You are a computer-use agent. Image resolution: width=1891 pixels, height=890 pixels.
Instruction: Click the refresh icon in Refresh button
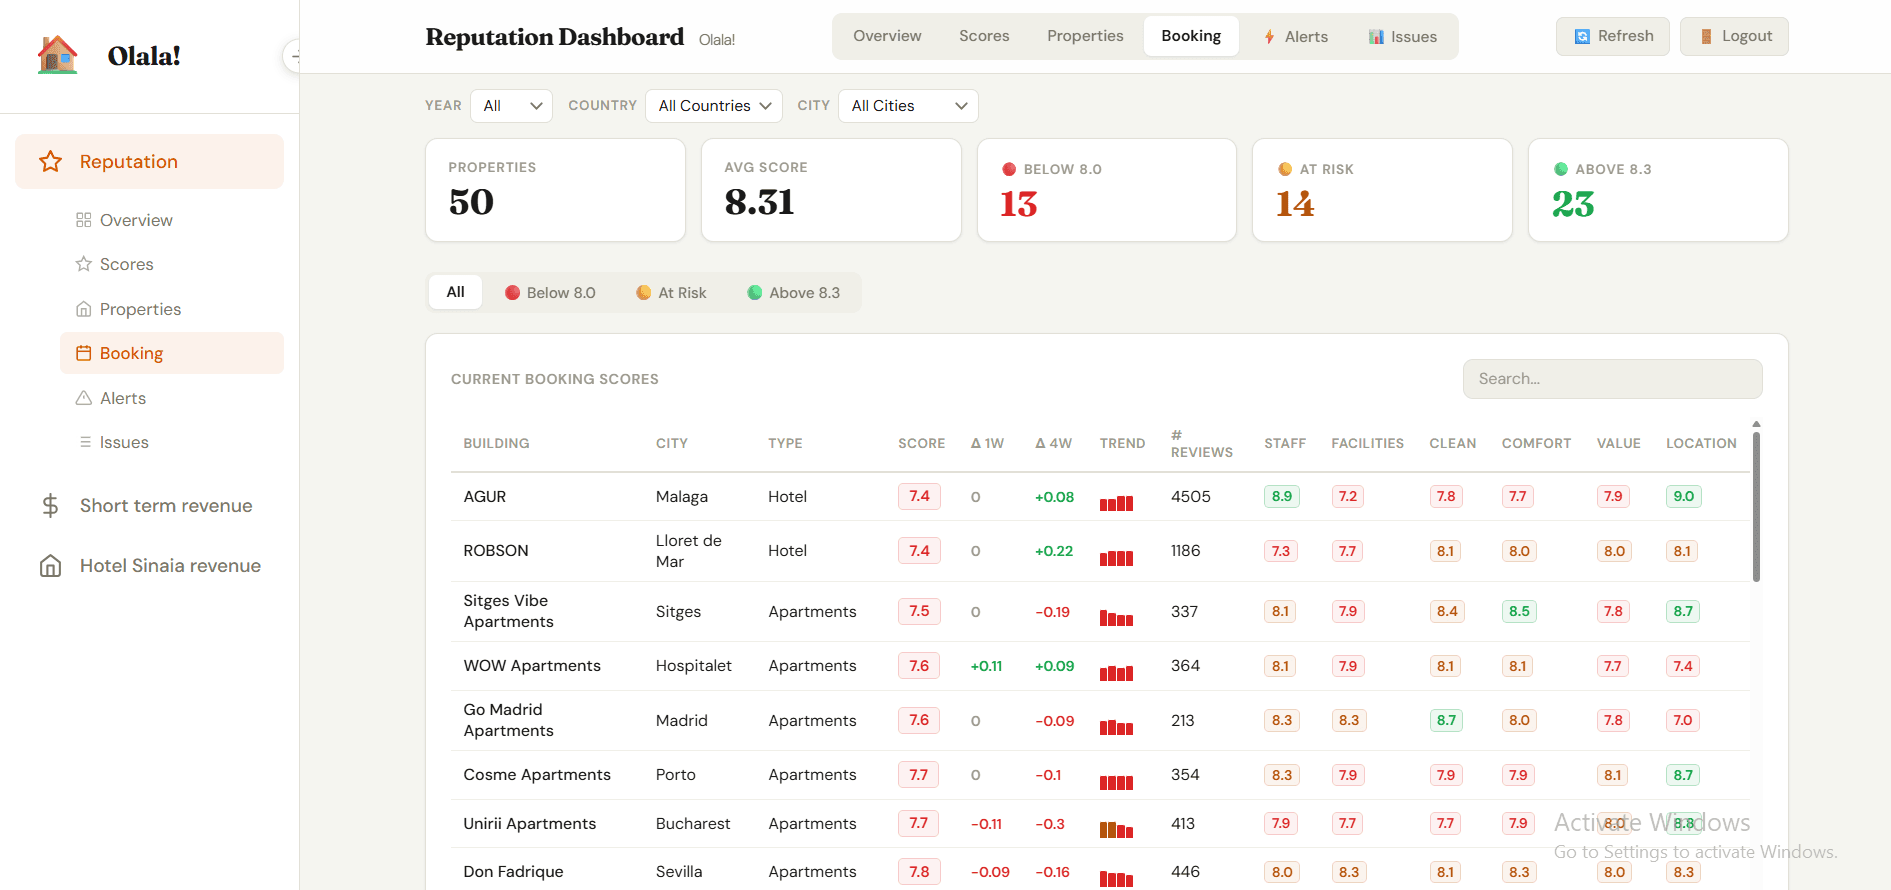(x=1582, y=37)
